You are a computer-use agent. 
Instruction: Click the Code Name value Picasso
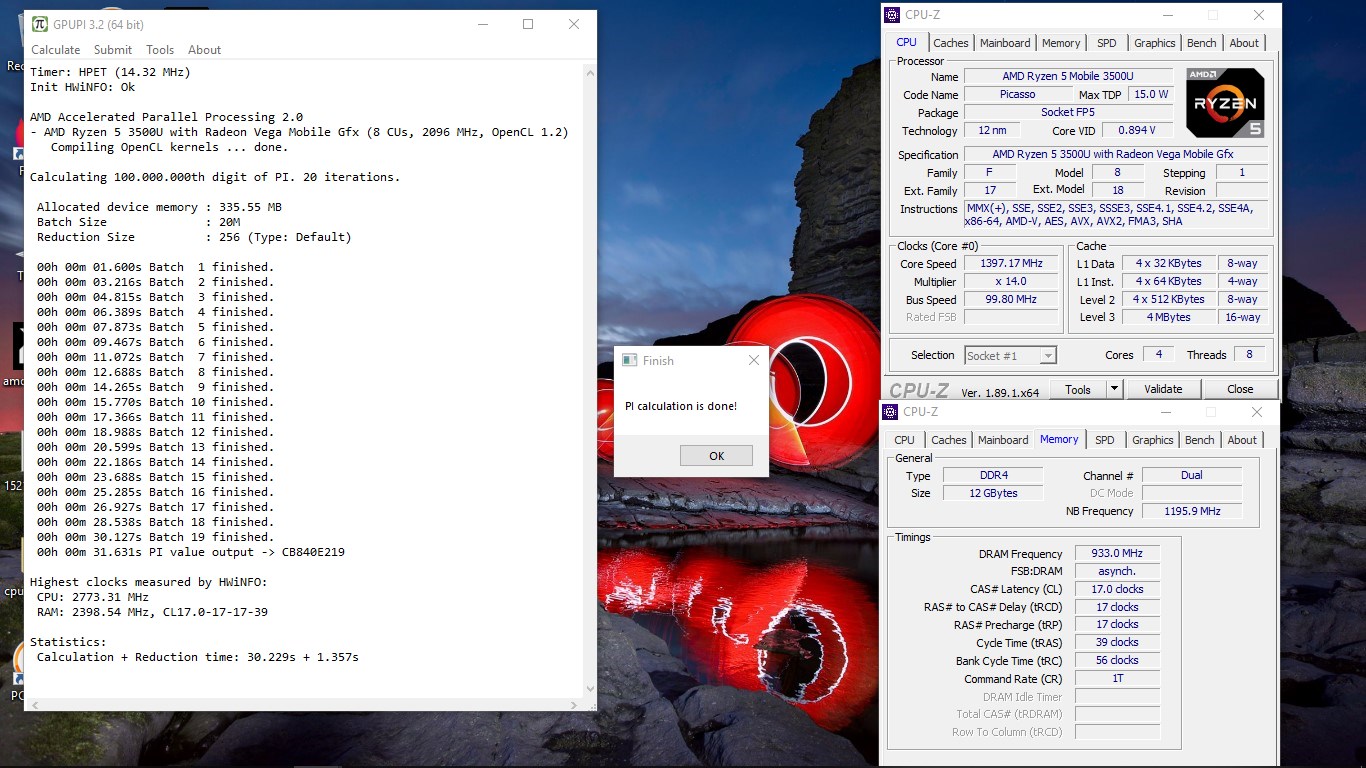pos(1018,95)
